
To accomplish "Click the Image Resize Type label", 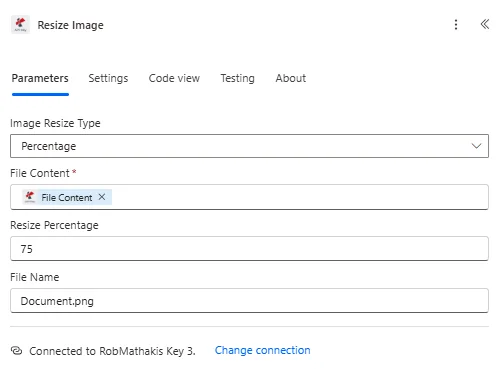I will 55,123.
